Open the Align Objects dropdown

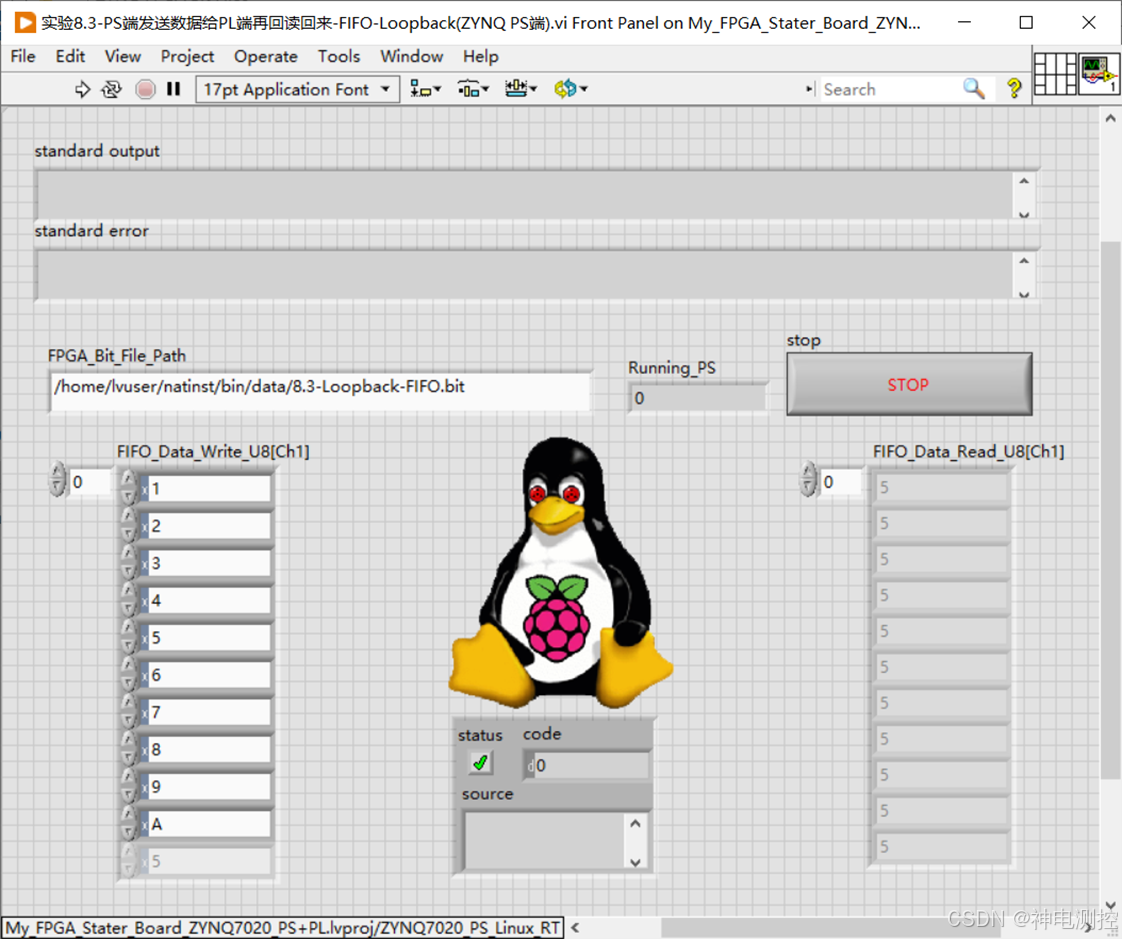(426, 89)
